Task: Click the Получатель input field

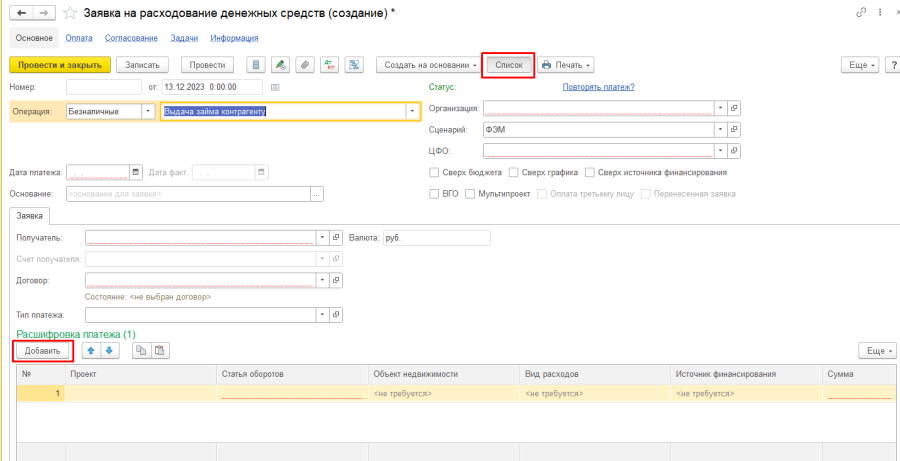Action: tap(200, 238)
